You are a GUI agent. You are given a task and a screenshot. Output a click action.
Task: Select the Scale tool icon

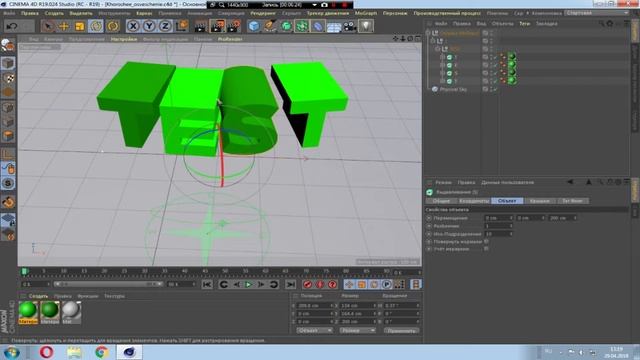pos(80,26)
